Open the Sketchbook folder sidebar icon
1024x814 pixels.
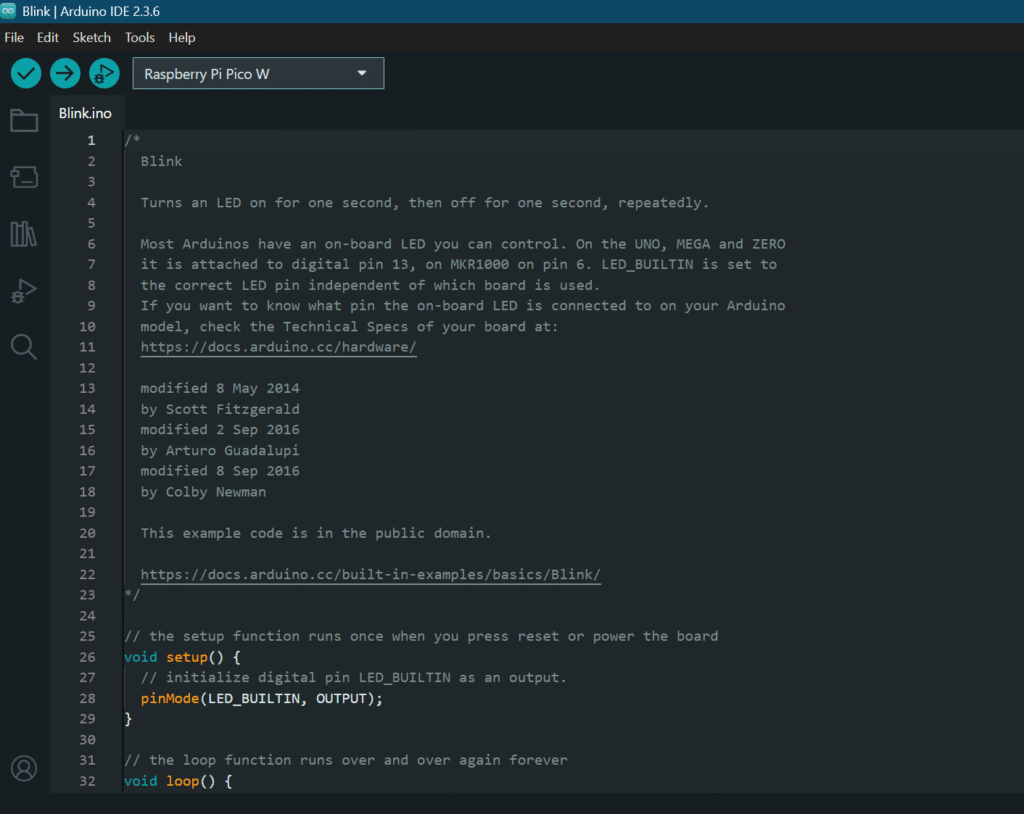coord(24,120)
